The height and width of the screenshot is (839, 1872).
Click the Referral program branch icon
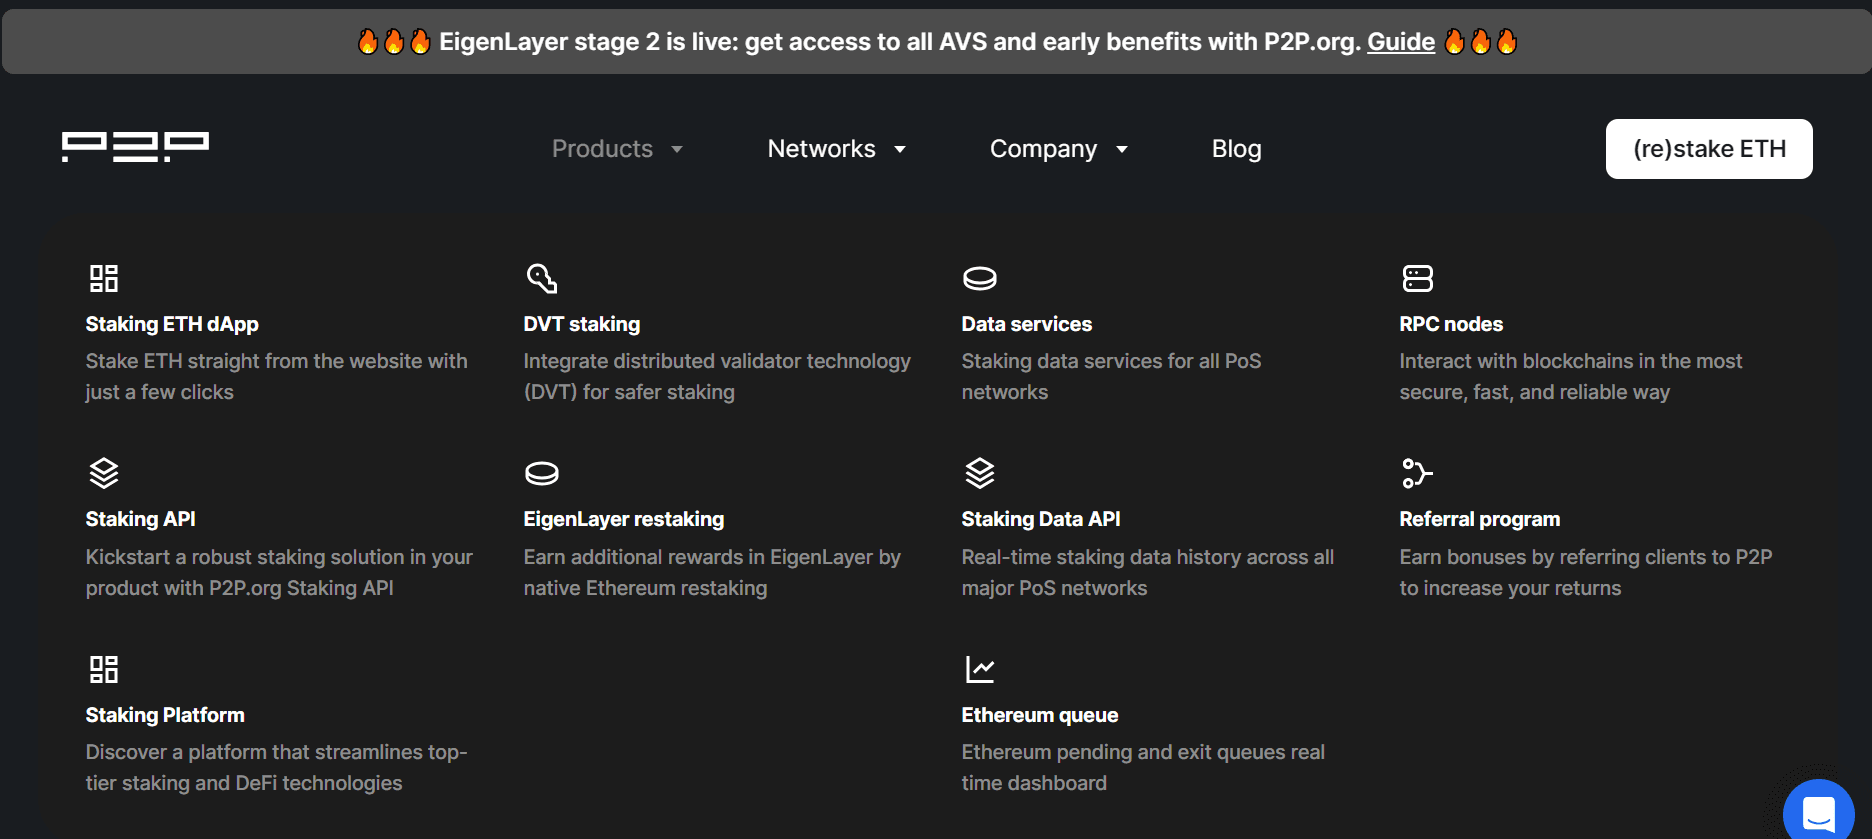1417,473
